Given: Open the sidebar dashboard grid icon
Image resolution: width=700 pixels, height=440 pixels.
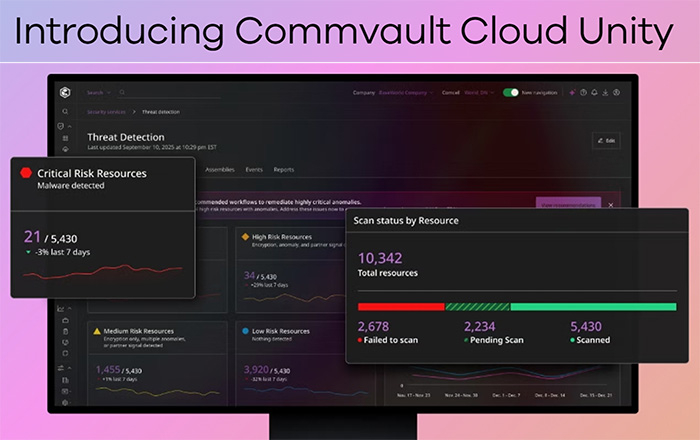Looking at the screenshot, I should tap(66, 138).
